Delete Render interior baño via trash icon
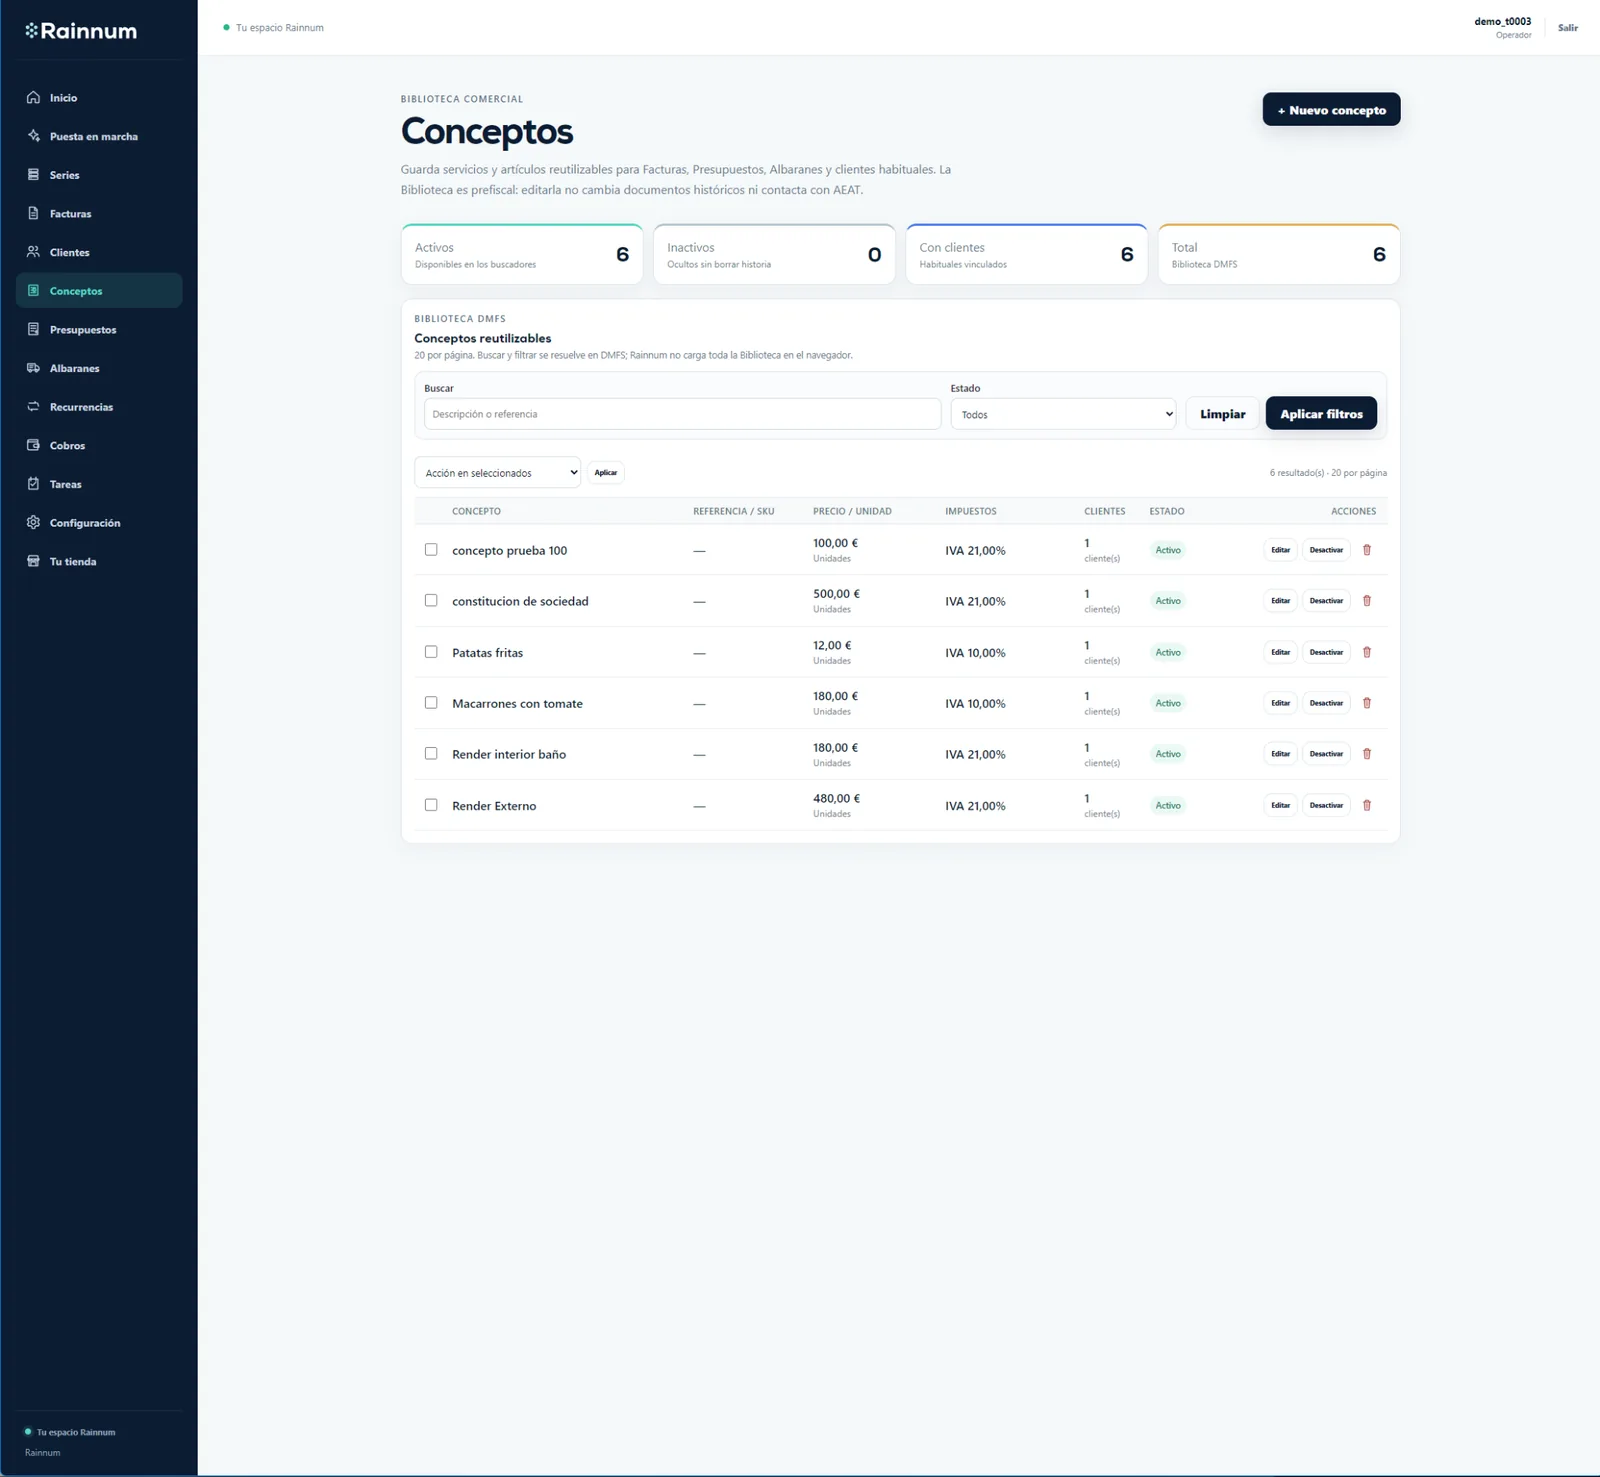 1367,754
